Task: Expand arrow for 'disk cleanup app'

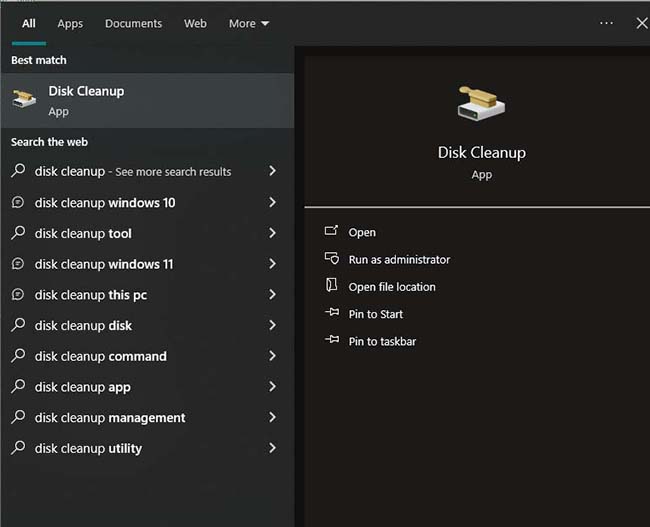Action: click(272, 386)
